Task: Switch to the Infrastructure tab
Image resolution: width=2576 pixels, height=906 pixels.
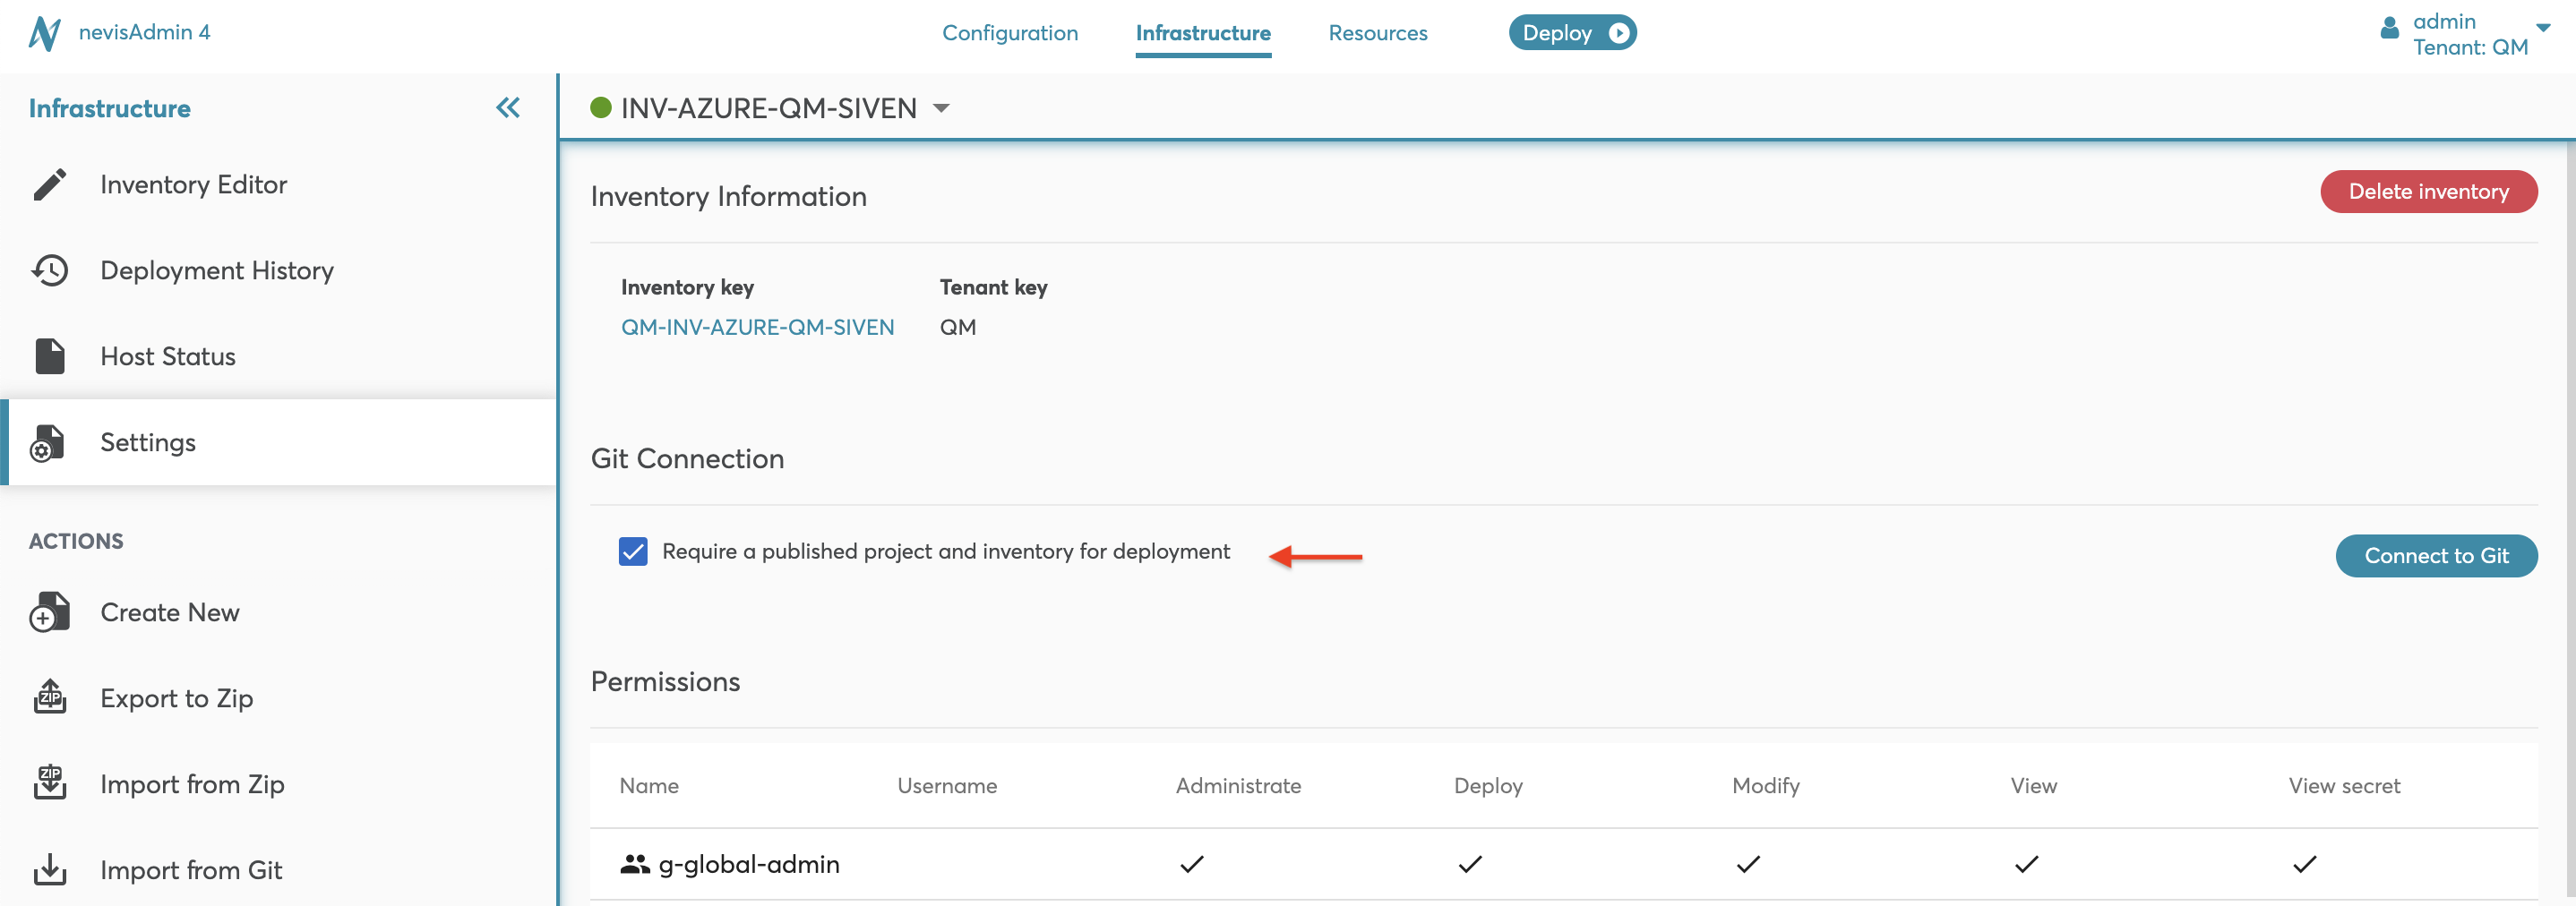Action: click(1203, 33)
